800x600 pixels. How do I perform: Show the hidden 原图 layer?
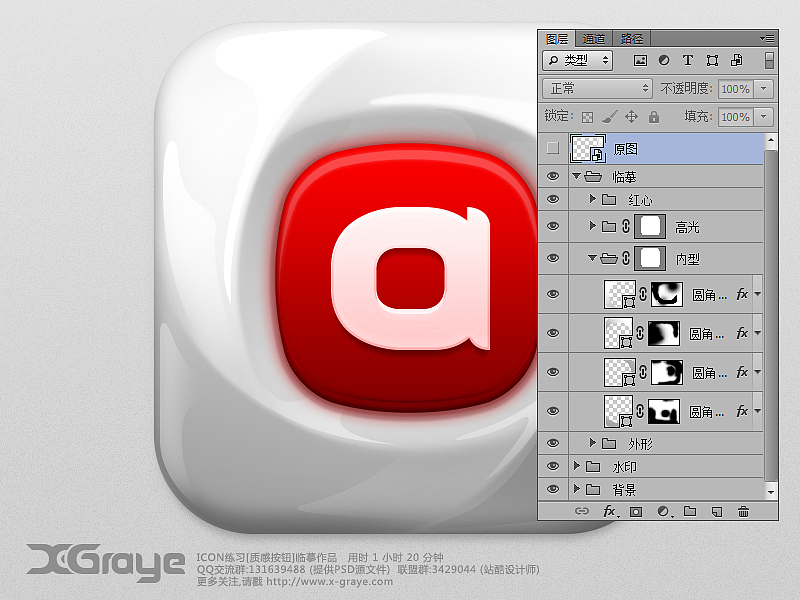(553, 148)
